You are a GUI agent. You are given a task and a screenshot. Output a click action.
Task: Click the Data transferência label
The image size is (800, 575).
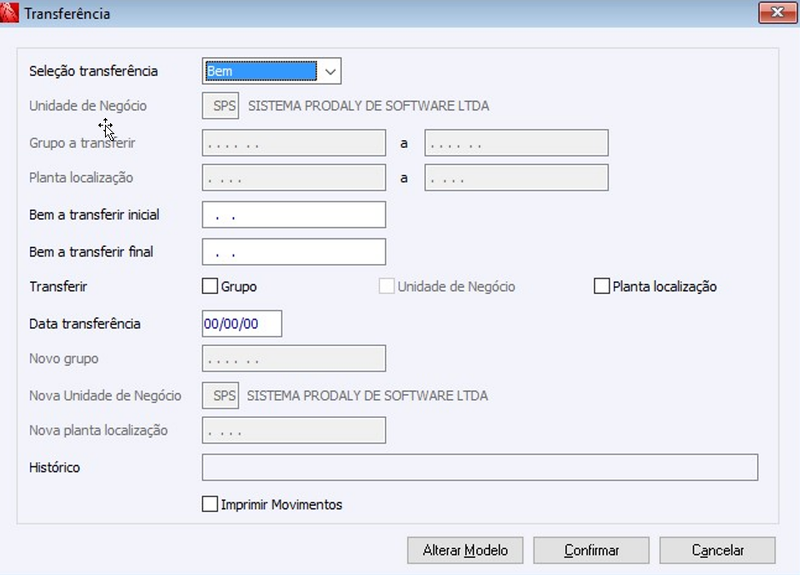tap(85, 323)
